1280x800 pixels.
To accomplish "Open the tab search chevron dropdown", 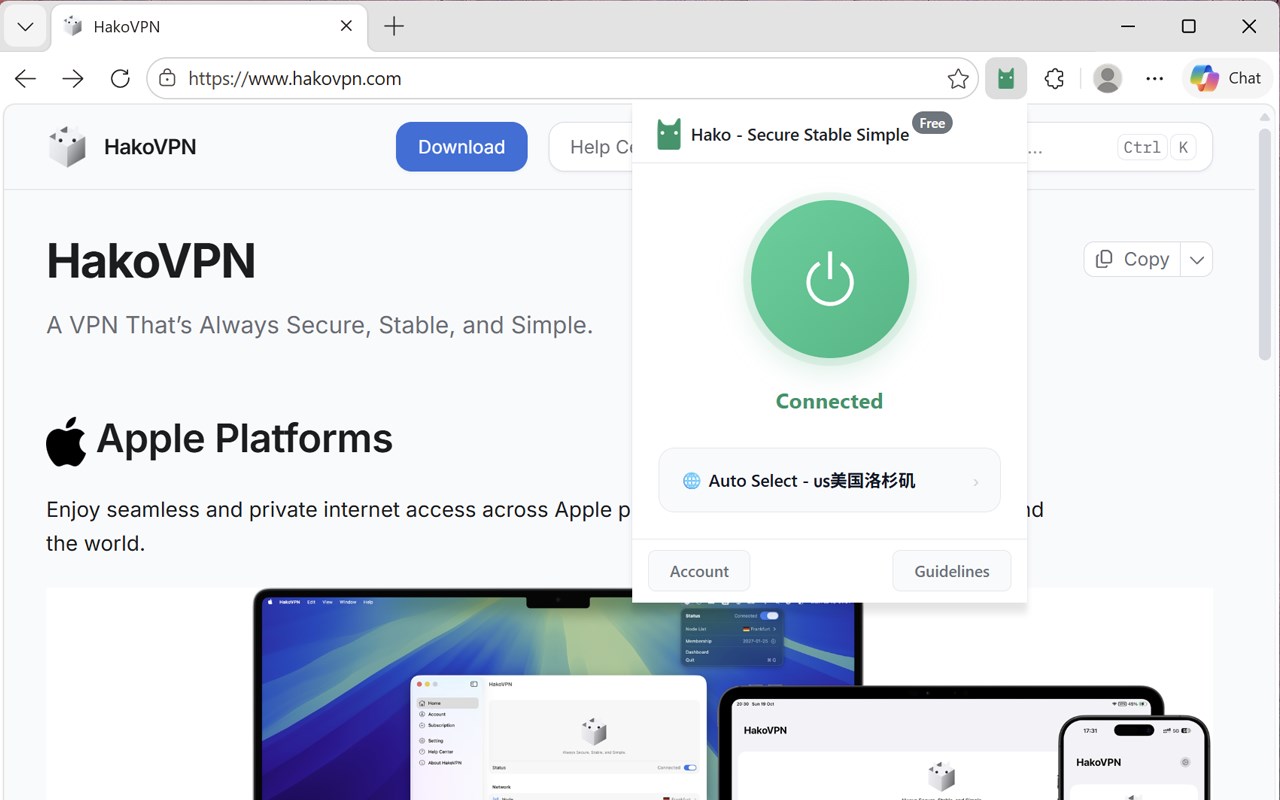I will 25,27.
